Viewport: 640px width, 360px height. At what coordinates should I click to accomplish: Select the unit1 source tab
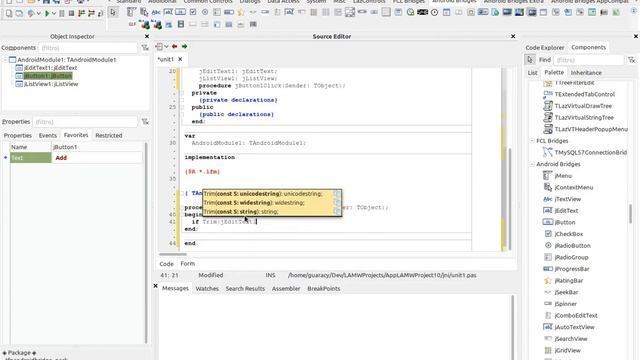pos(166,59)
